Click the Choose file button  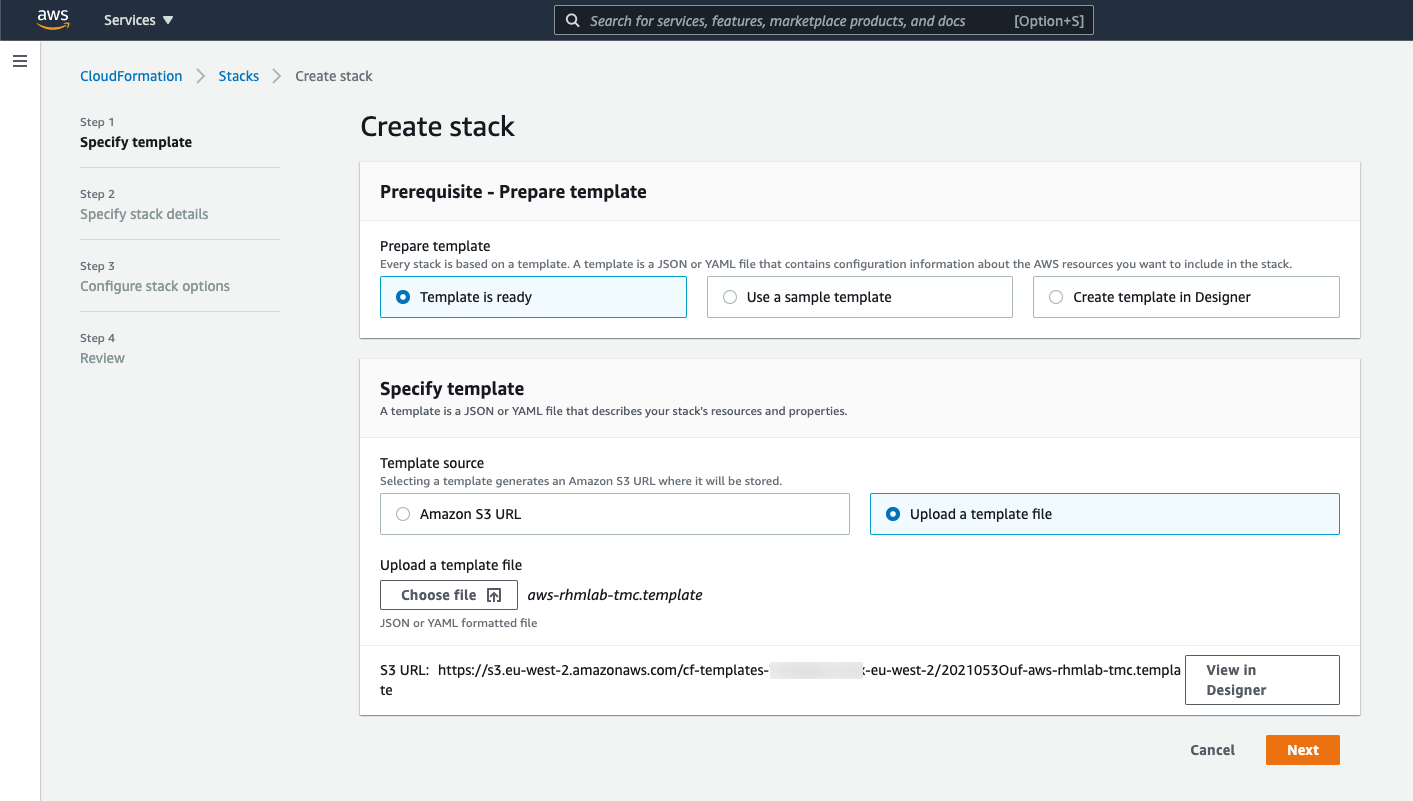(x=449, y=595)
